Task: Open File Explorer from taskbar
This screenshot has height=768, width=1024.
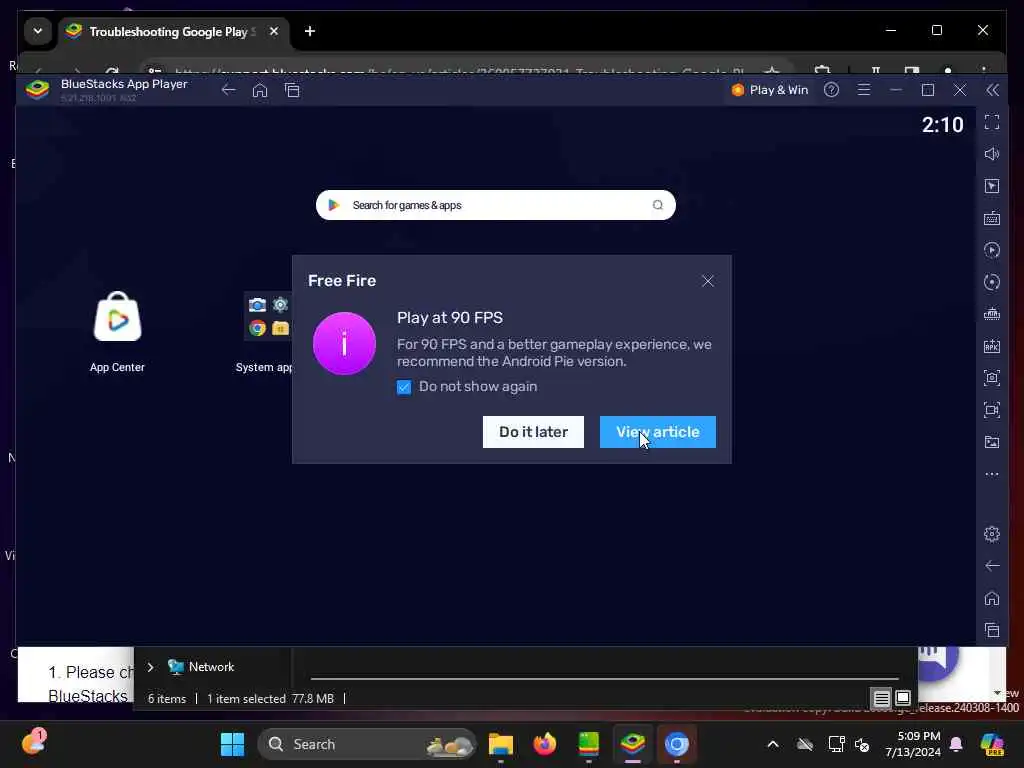Action: (501, 744)
